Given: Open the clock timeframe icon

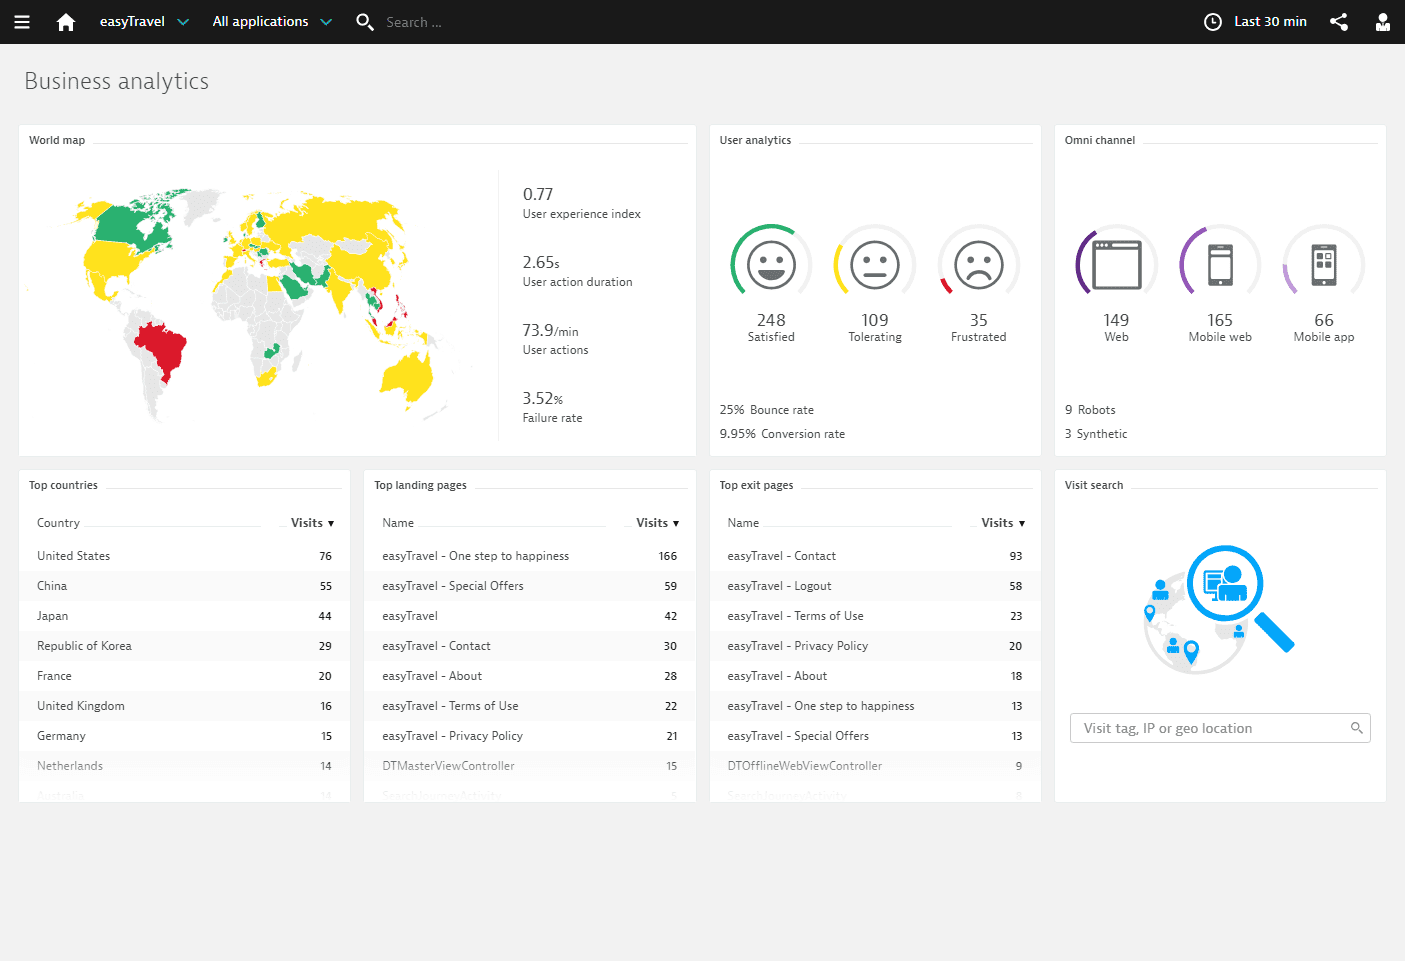Looking at the screenshot, I should [x=1213, y=22].
